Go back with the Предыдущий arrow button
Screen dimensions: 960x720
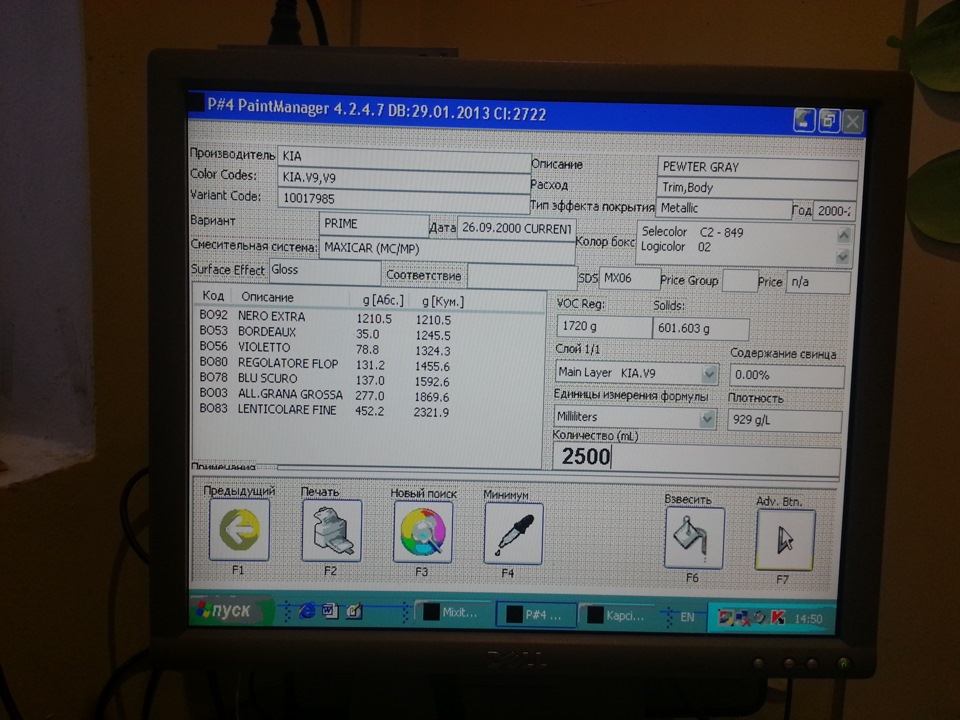pyautogui.click(x=239, y=530)
